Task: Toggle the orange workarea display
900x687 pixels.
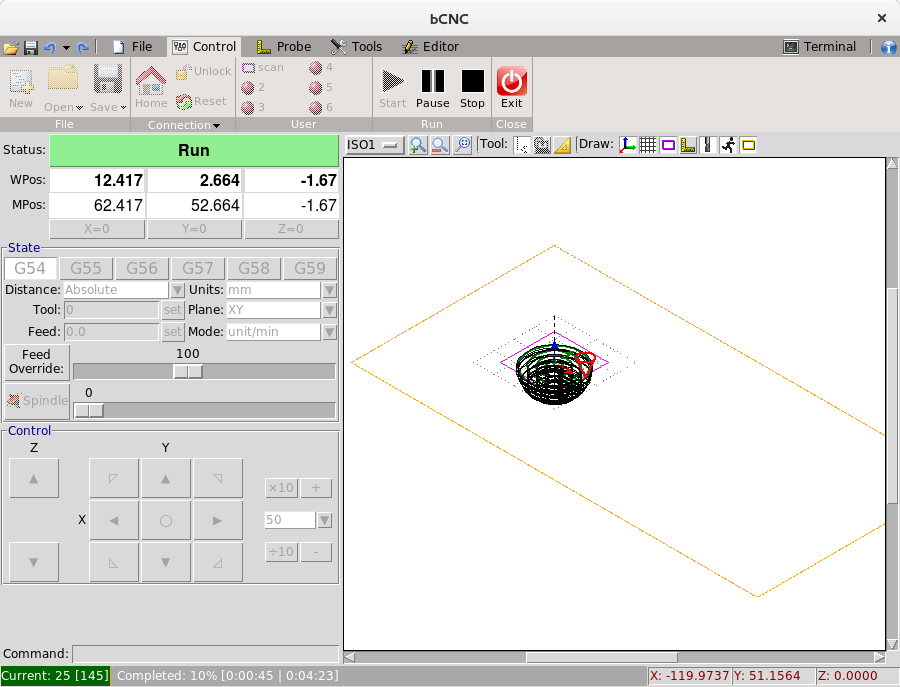Action: coord(748,145)
